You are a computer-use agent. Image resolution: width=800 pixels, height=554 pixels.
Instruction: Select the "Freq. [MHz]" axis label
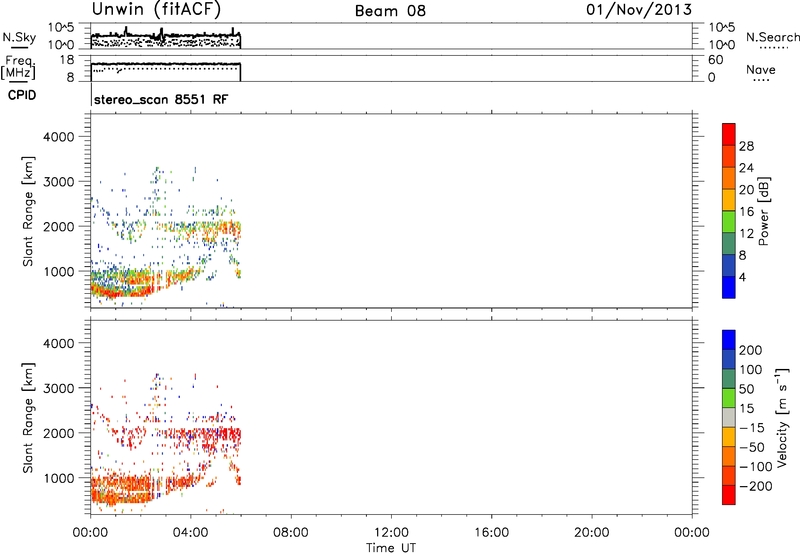pyautogui.click(x=19, y=68)
